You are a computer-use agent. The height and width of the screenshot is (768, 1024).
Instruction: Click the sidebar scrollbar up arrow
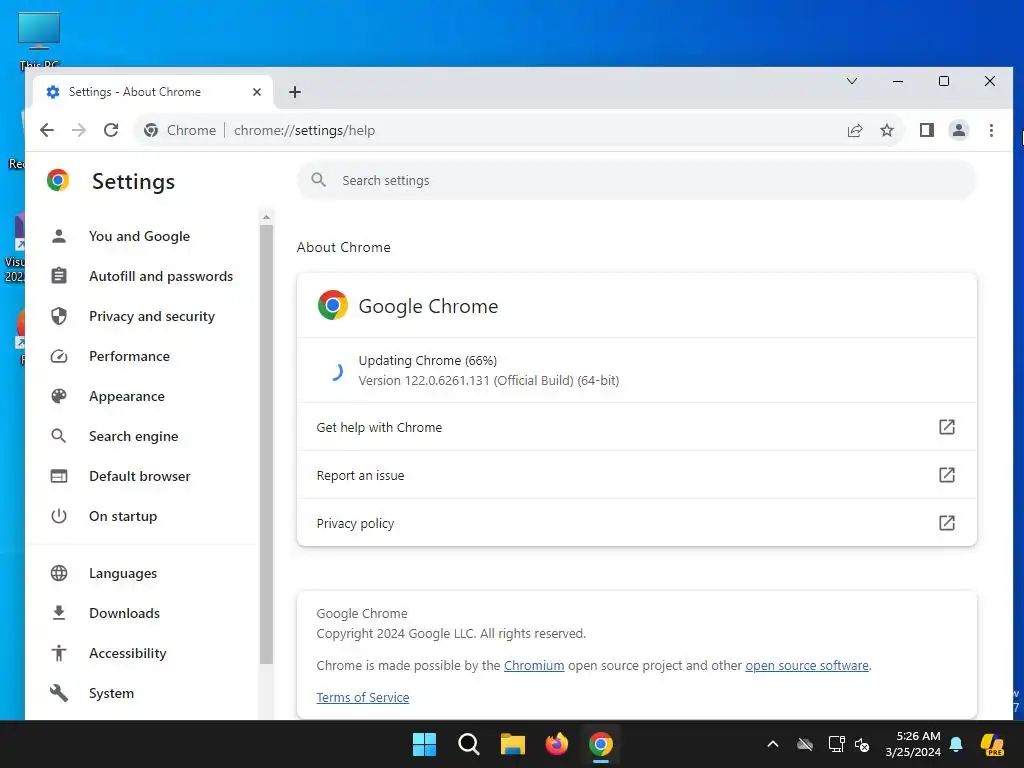click(x=266, y=217)
